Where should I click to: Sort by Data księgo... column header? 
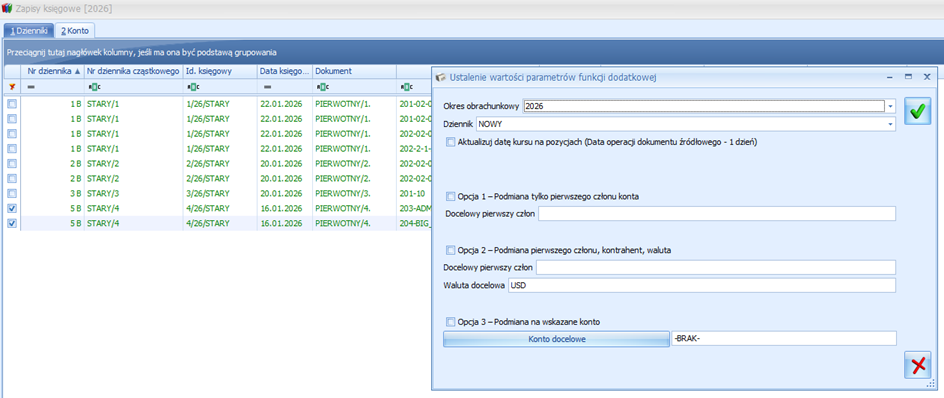tap(285, 71)
